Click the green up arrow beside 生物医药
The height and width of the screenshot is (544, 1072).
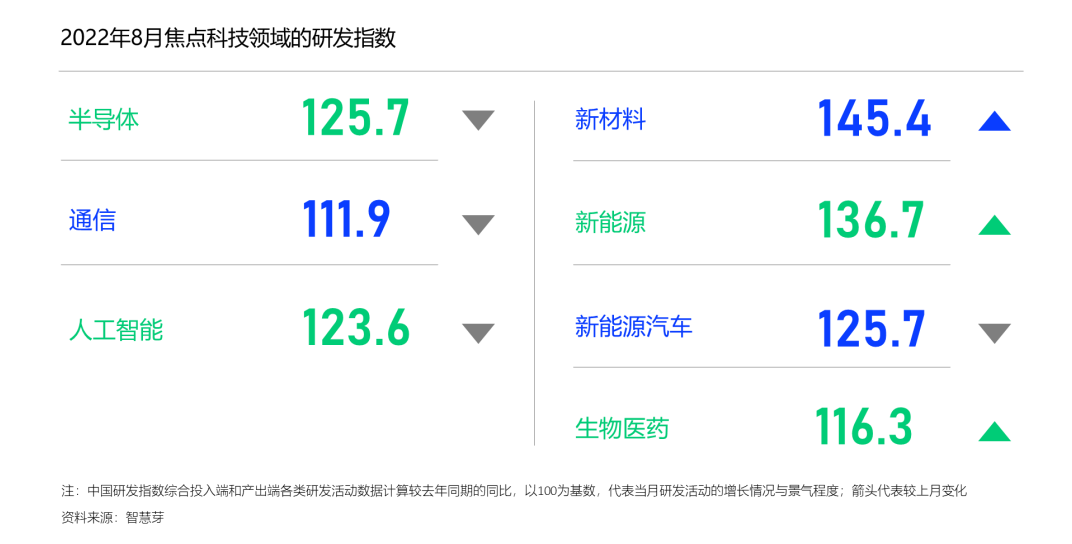tap(994, 431)
